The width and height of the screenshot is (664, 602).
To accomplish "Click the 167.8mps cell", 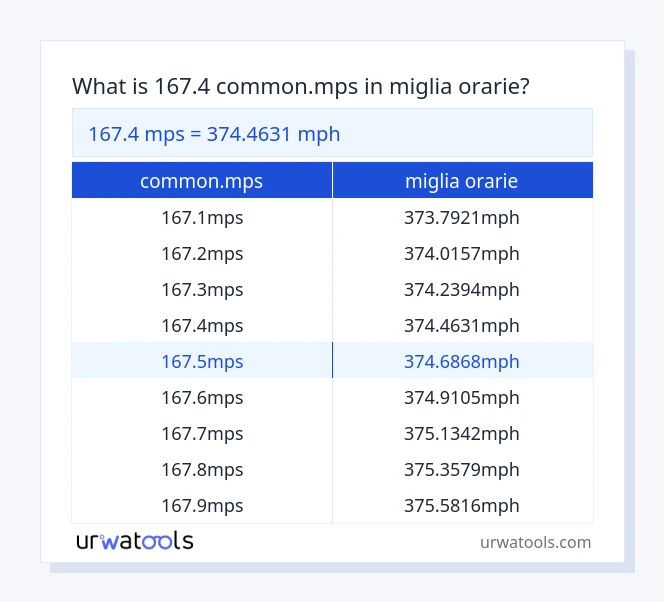I will 202,470.
